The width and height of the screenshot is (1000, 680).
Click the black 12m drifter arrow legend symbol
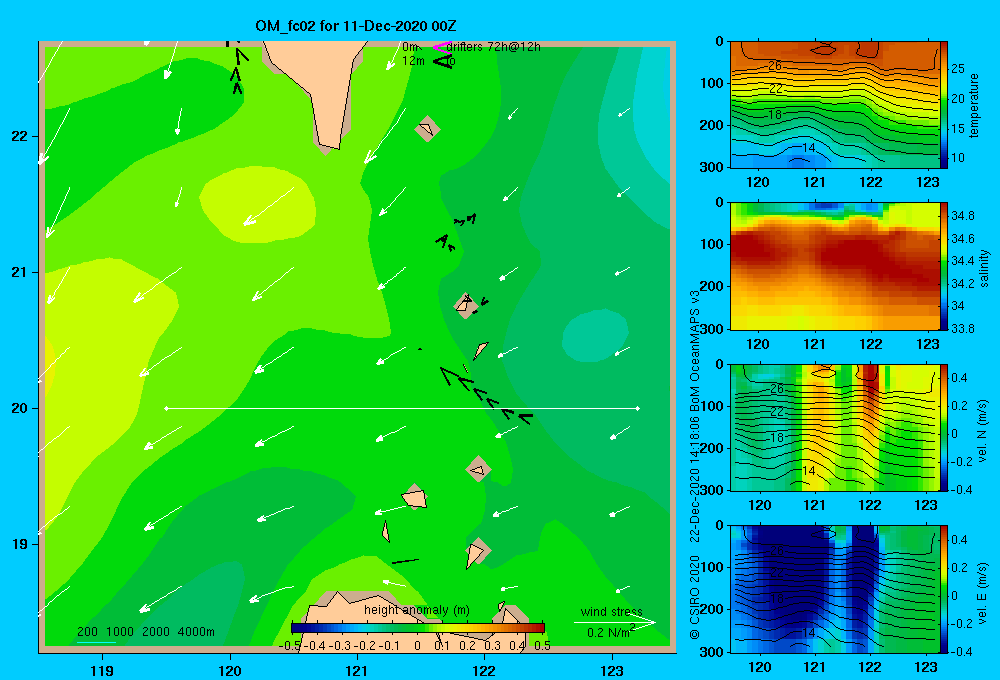443,61
